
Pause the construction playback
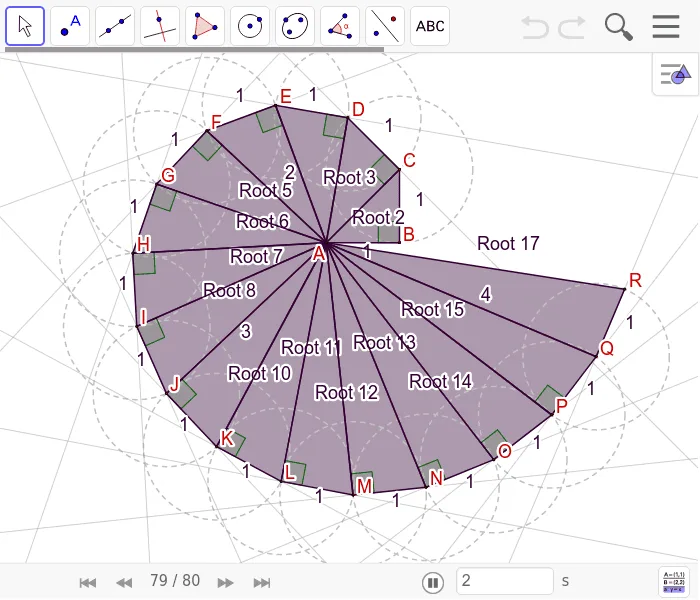pos(433,583)
